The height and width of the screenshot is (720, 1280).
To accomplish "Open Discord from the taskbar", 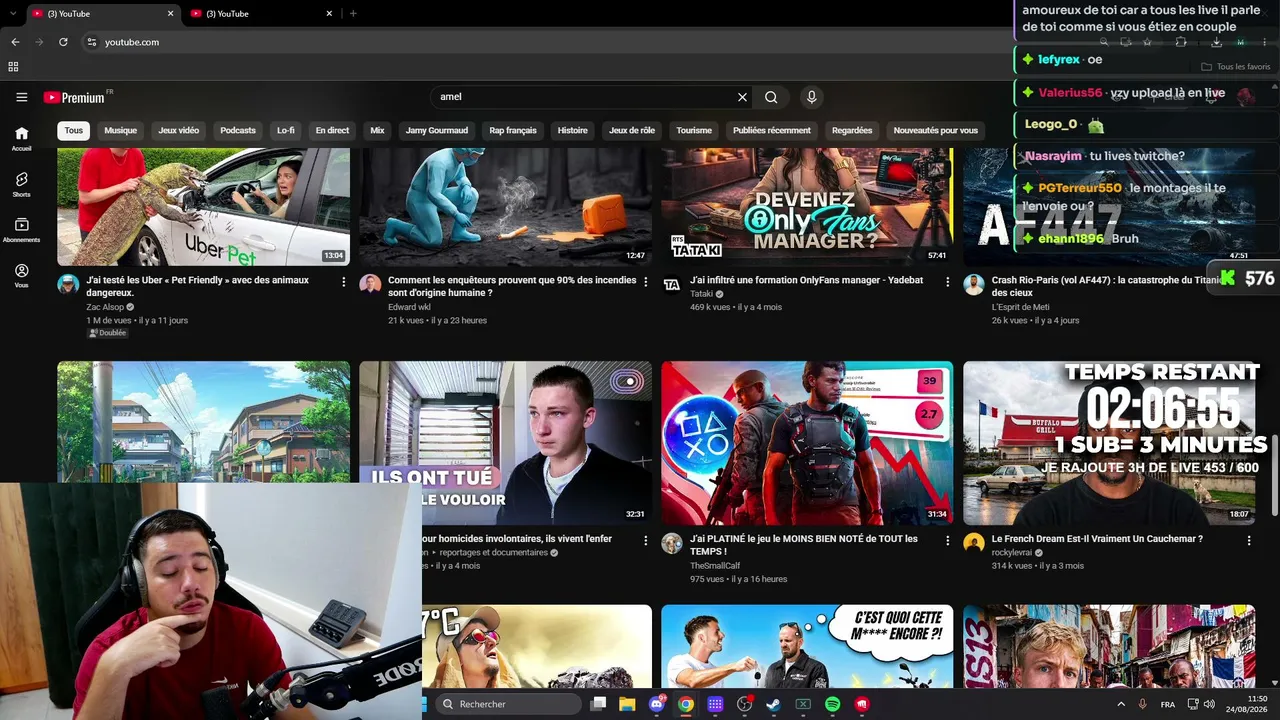I will point(656,704).
